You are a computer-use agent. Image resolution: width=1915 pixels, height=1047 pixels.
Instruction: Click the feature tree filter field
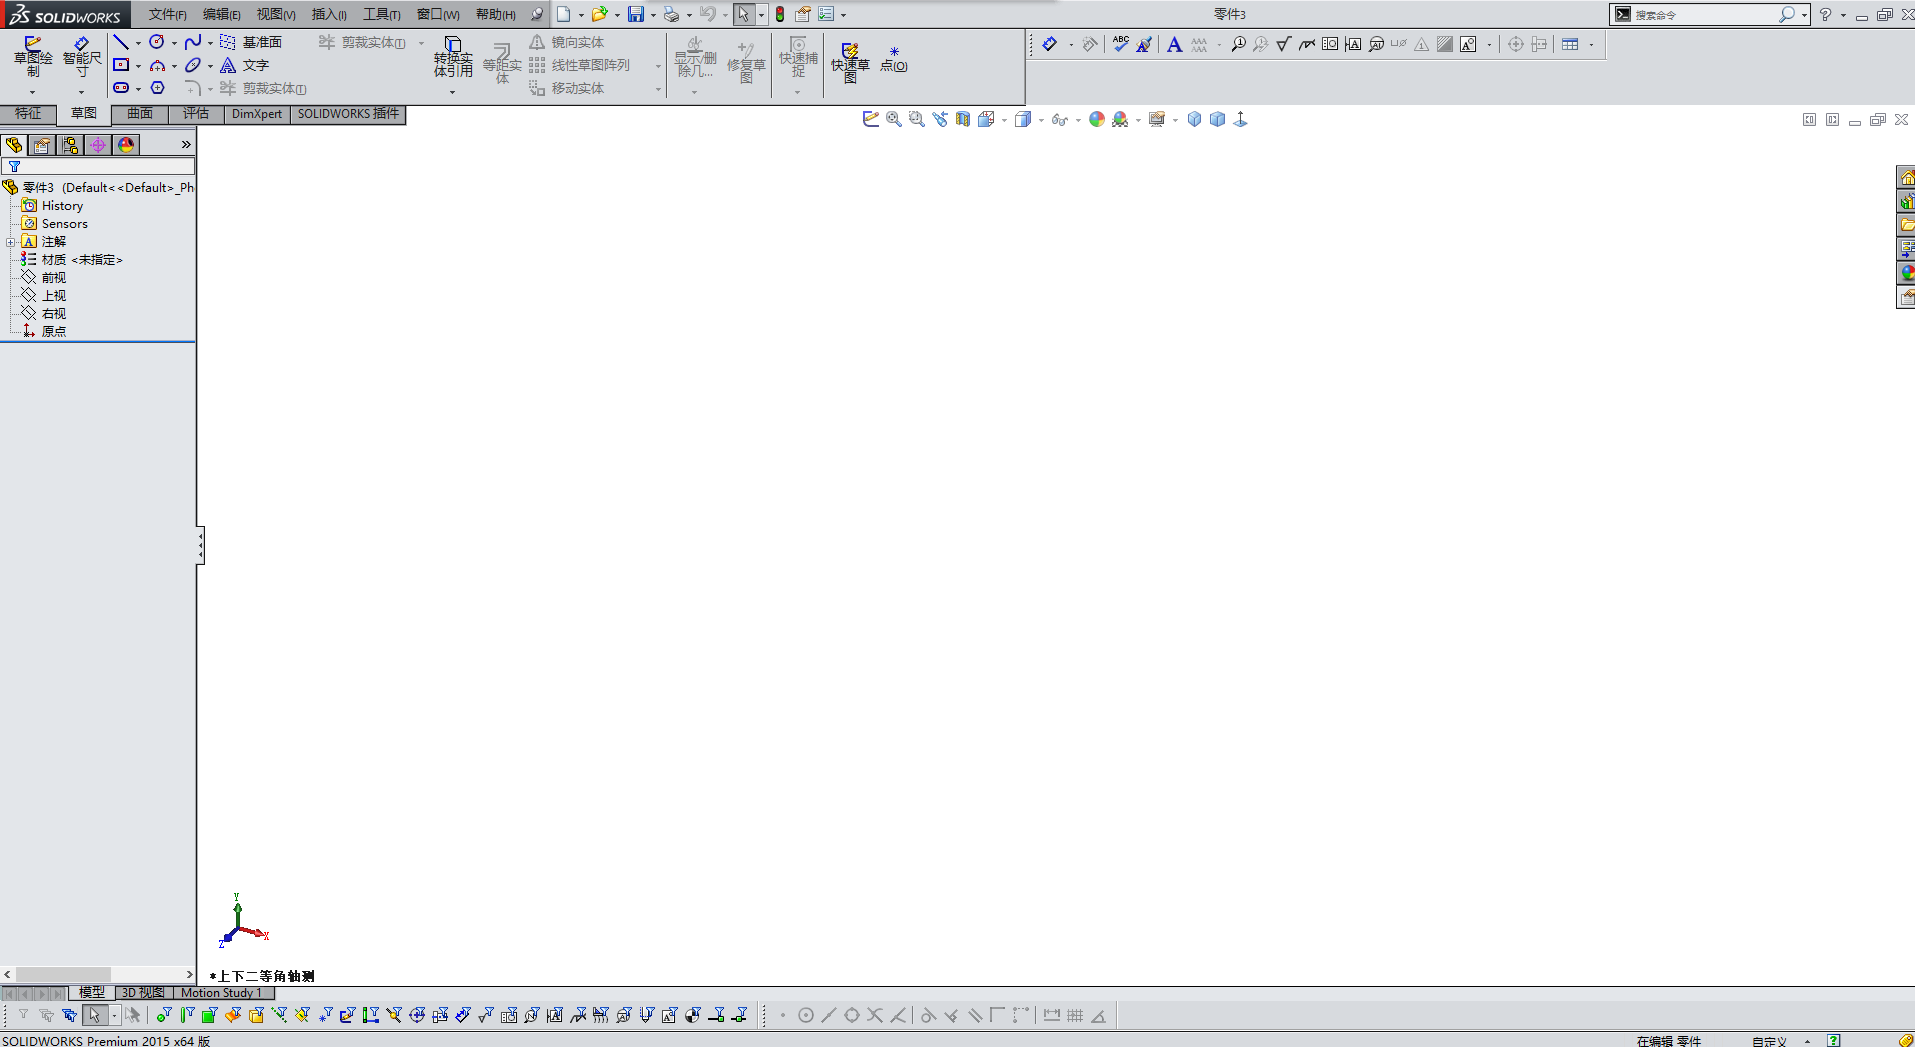[x=98, y=167]
